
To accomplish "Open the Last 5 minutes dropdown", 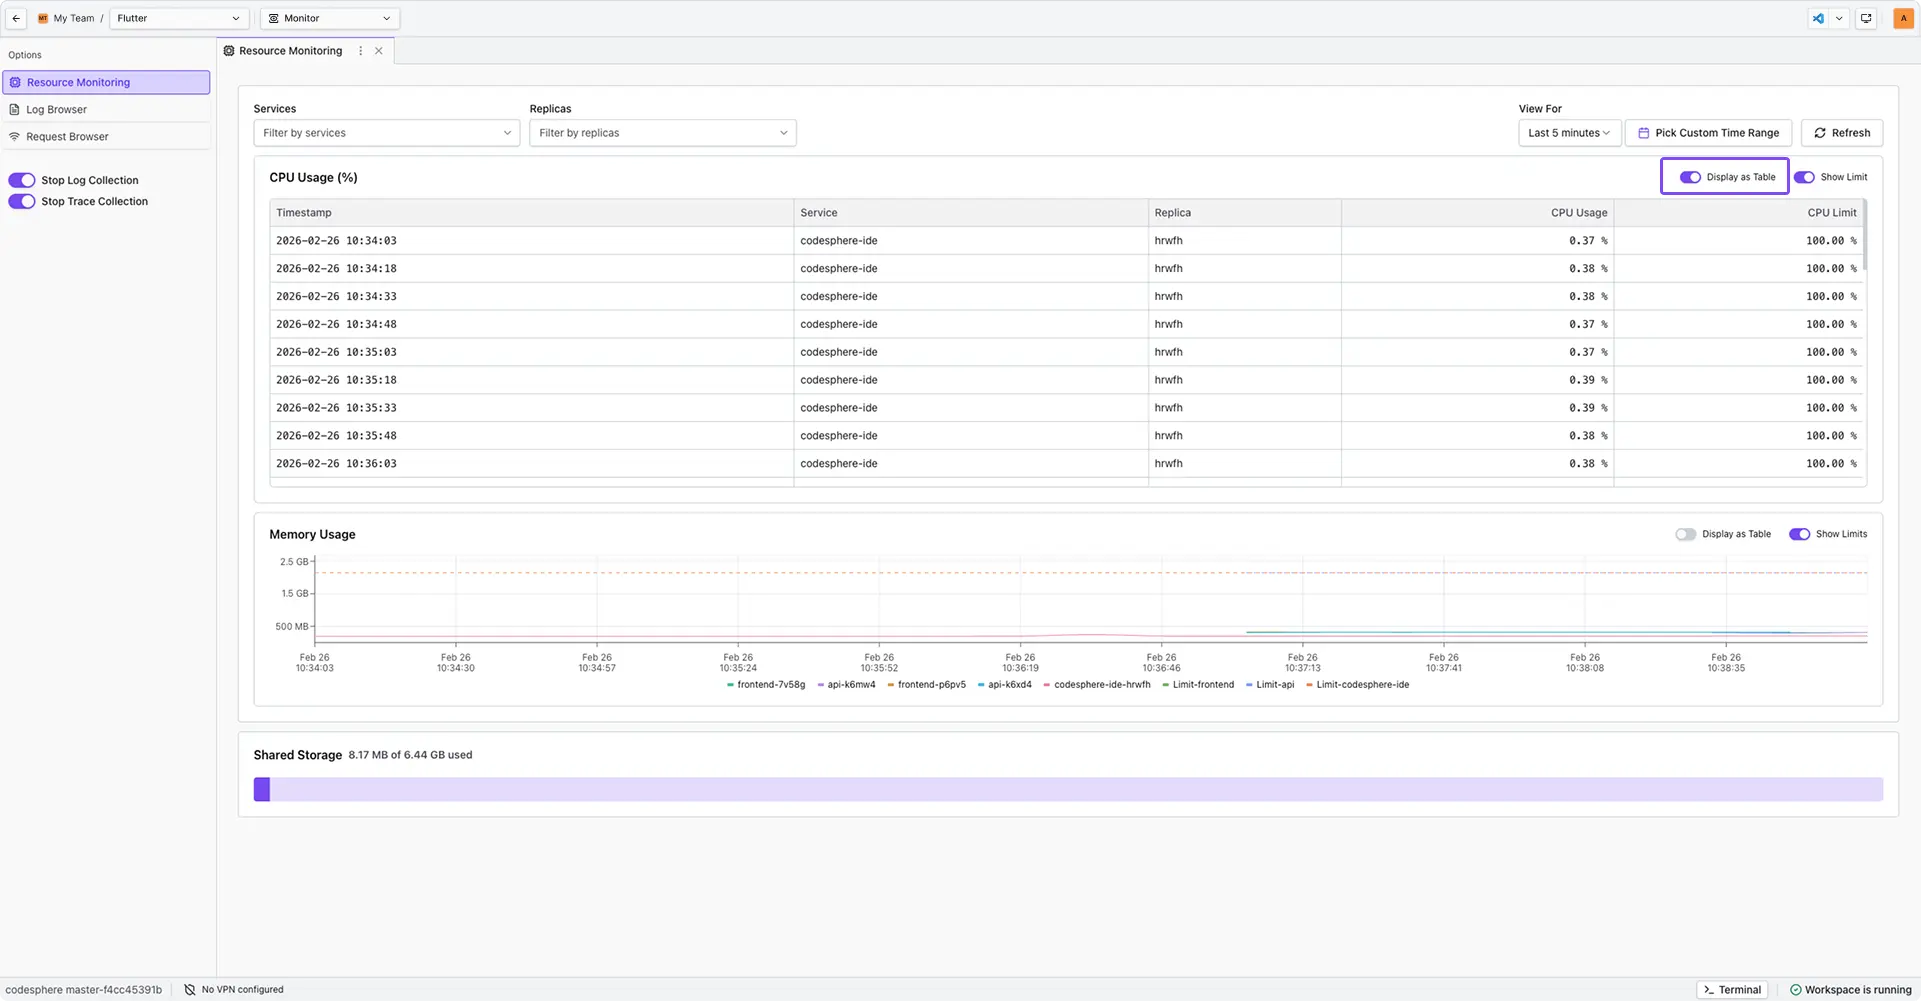I will click(1568, 133).
